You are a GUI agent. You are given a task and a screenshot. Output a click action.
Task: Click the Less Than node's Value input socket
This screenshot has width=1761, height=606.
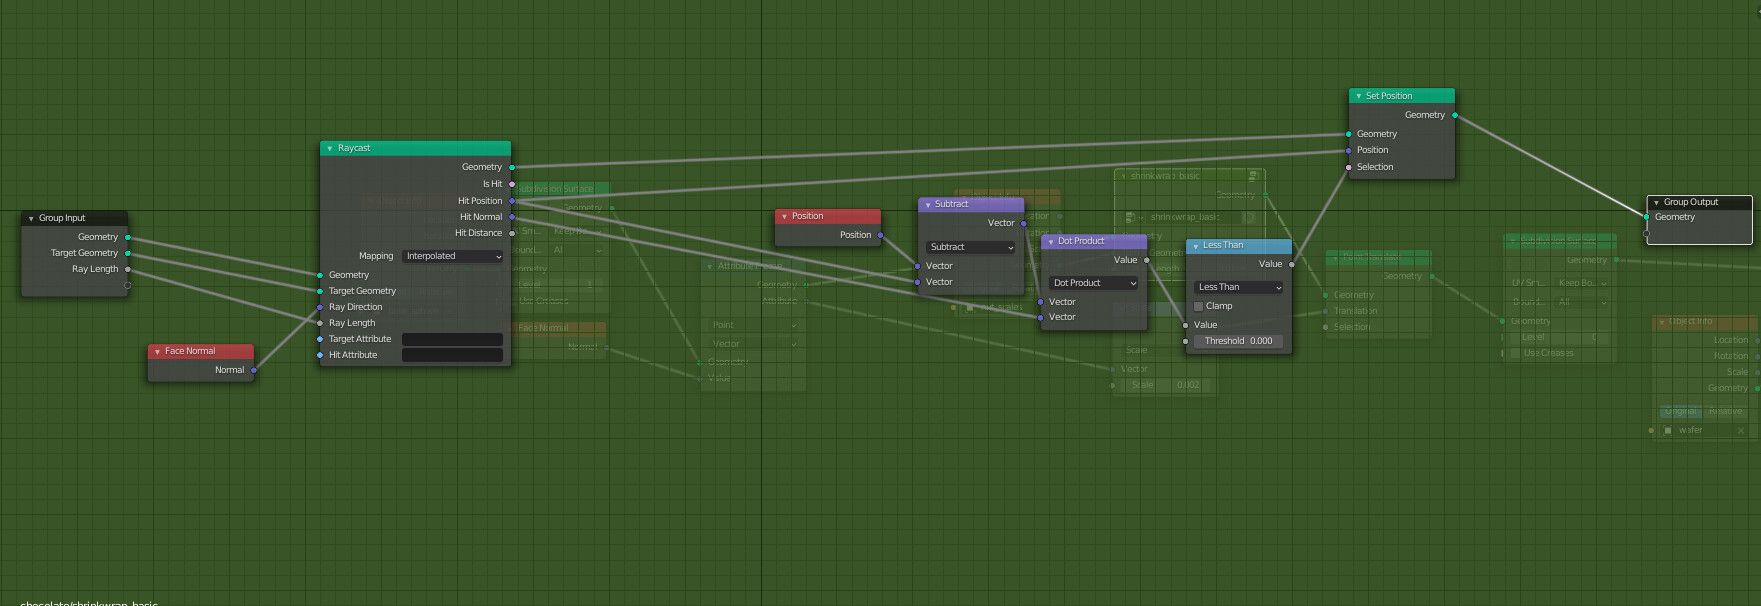click(x=1186, y=325)
